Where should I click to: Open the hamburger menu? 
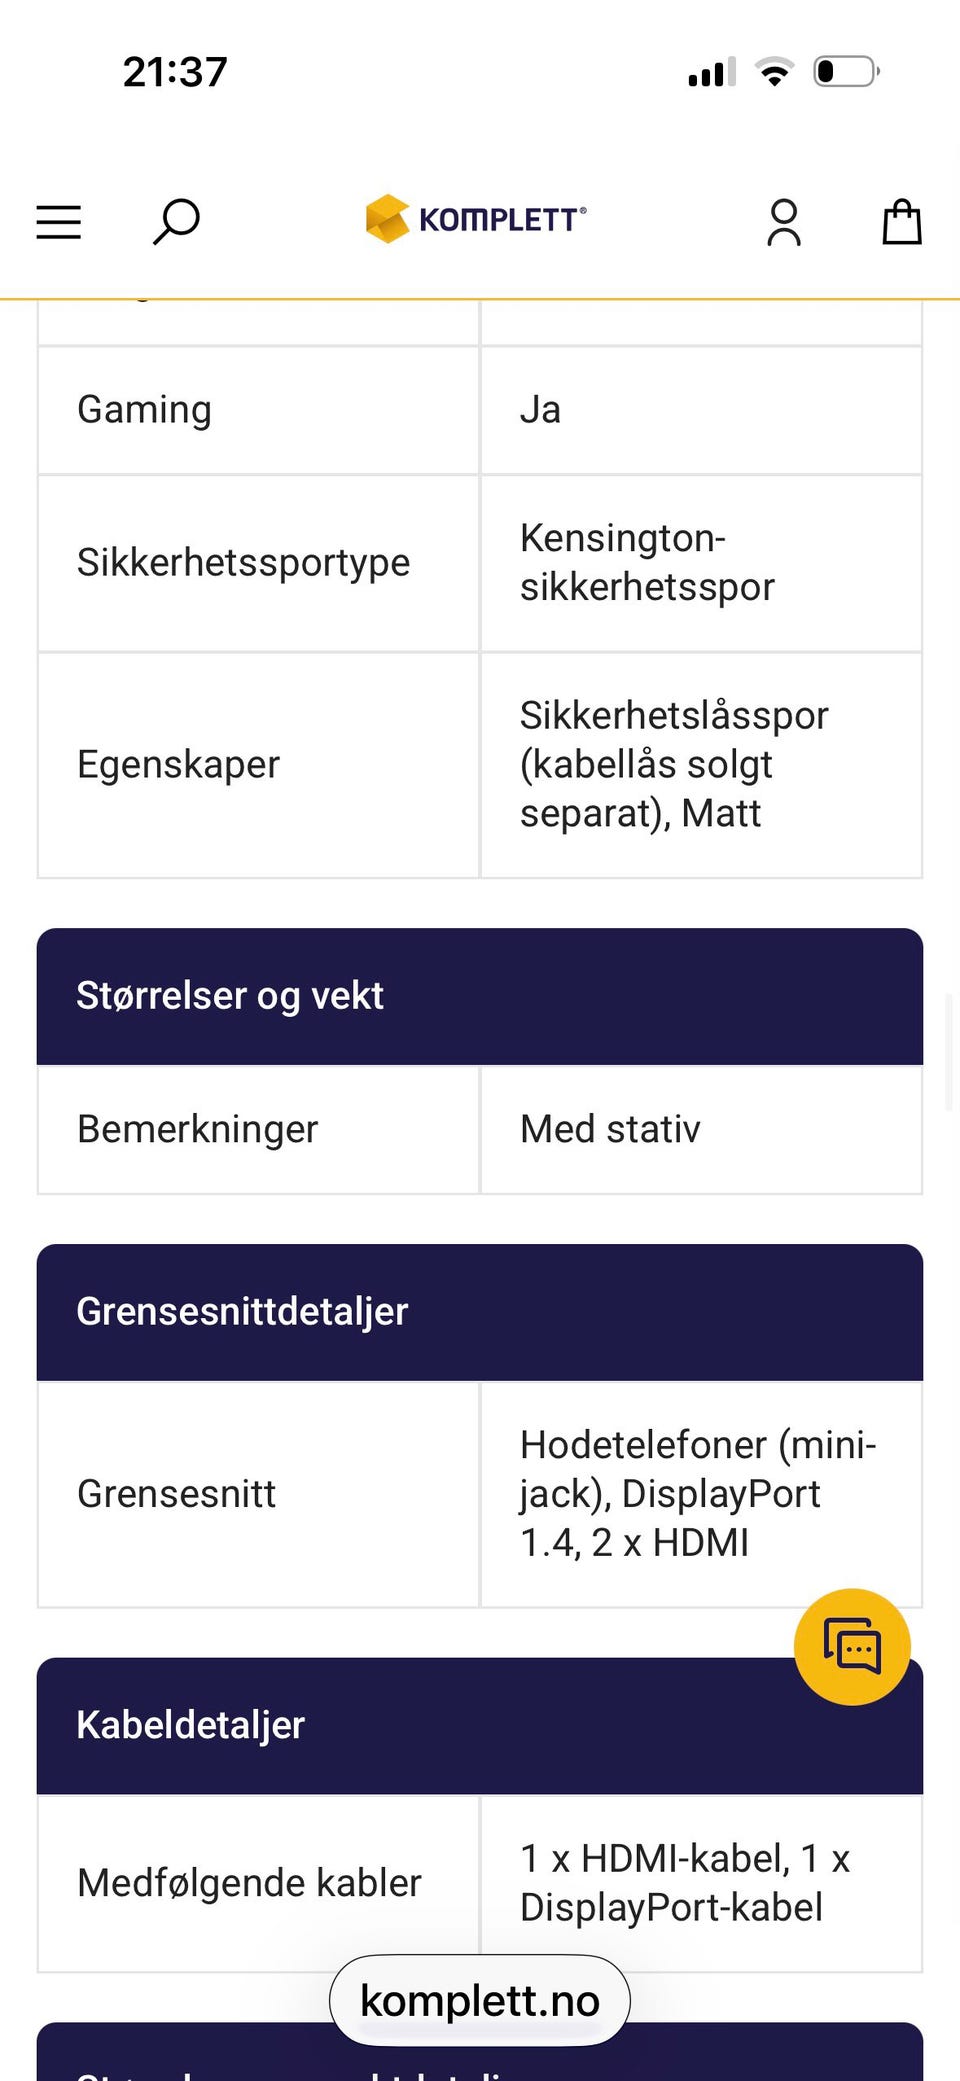tap(59, 222)
